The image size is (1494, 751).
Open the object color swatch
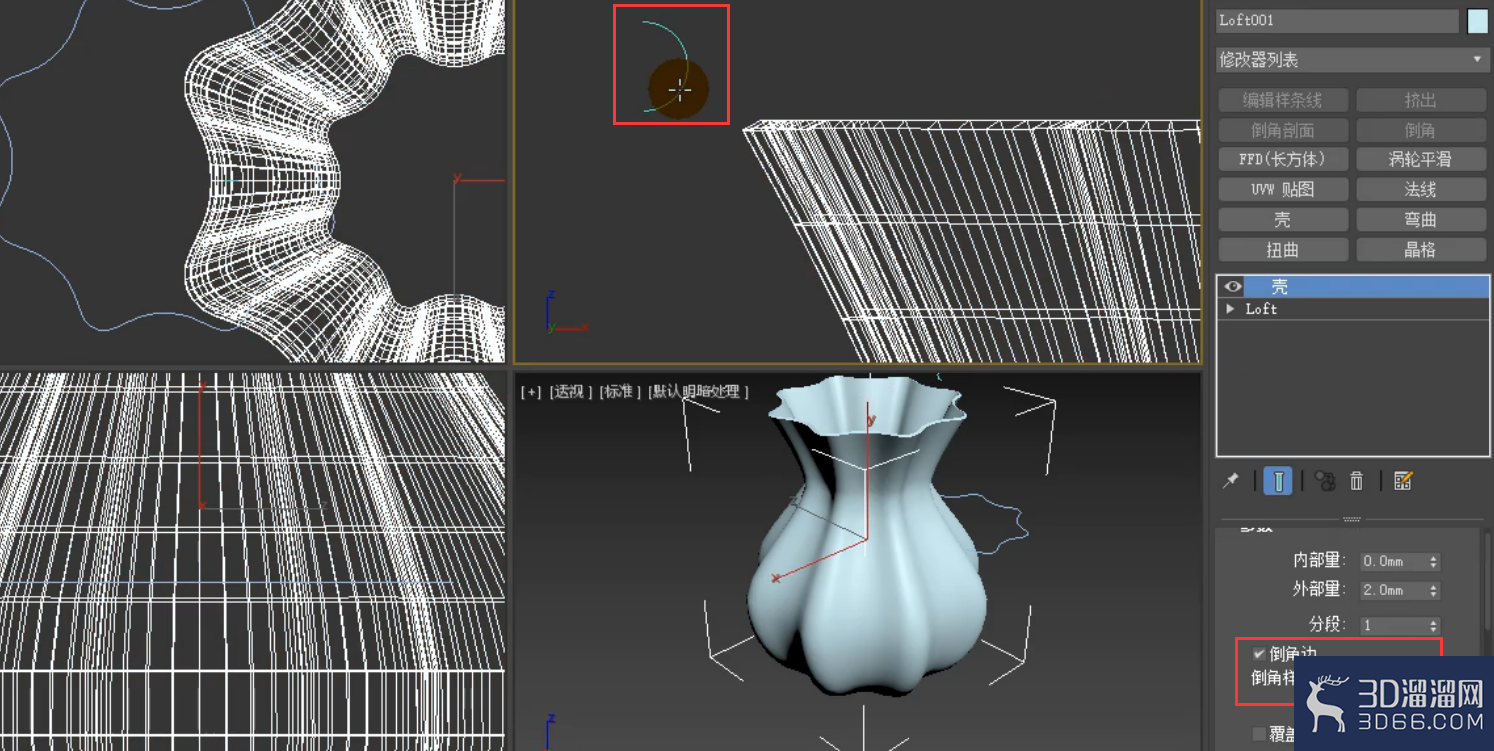click(x=1476, y=20)
